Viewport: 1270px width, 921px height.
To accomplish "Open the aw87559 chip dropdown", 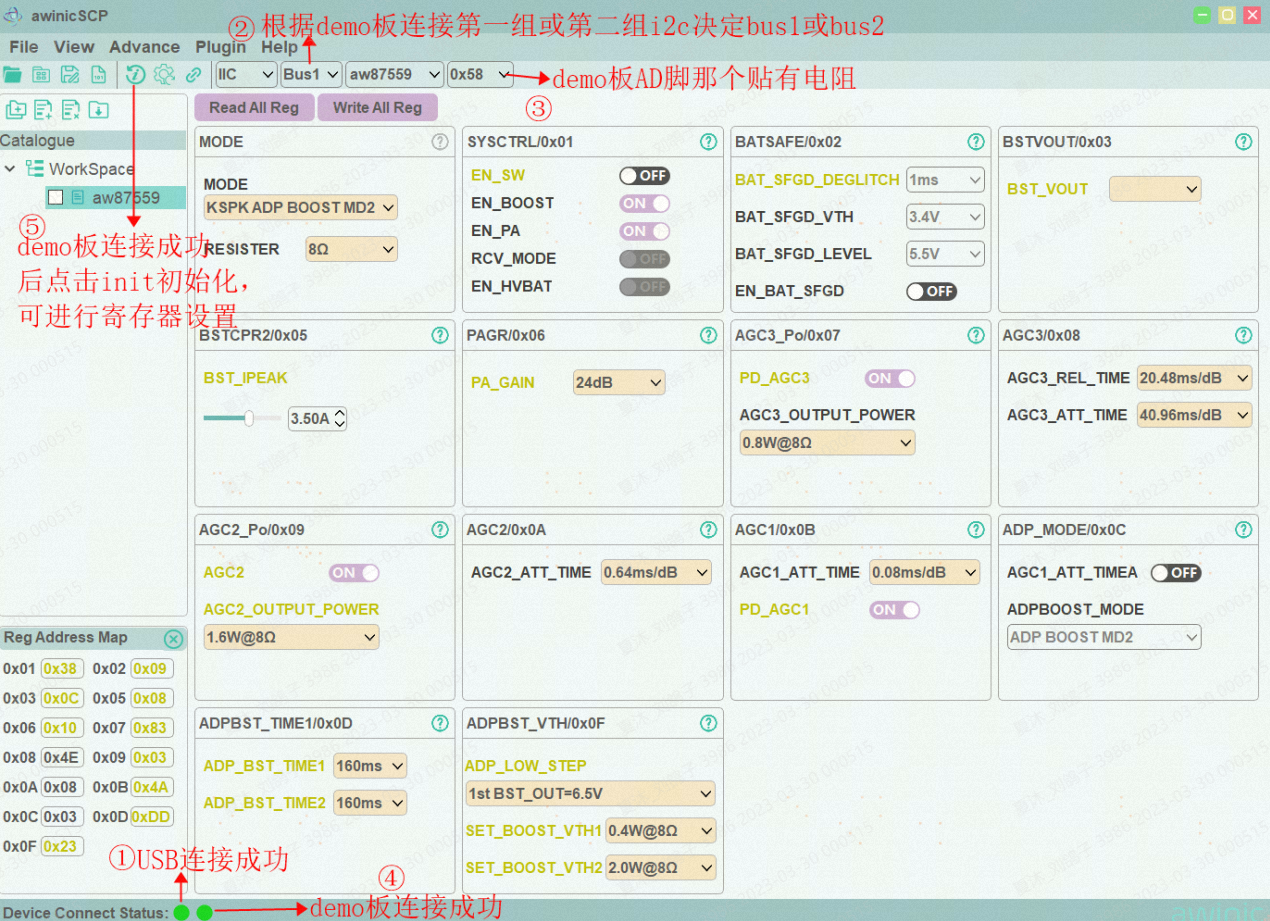I will tap(394, 74).
